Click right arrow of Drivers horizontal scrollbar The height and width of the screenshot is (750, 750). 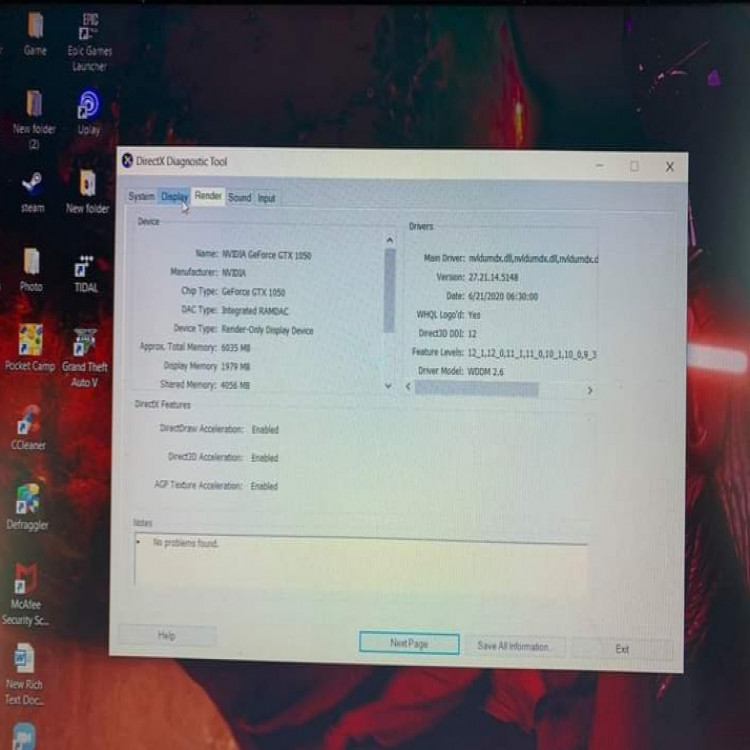click(590, 390)
